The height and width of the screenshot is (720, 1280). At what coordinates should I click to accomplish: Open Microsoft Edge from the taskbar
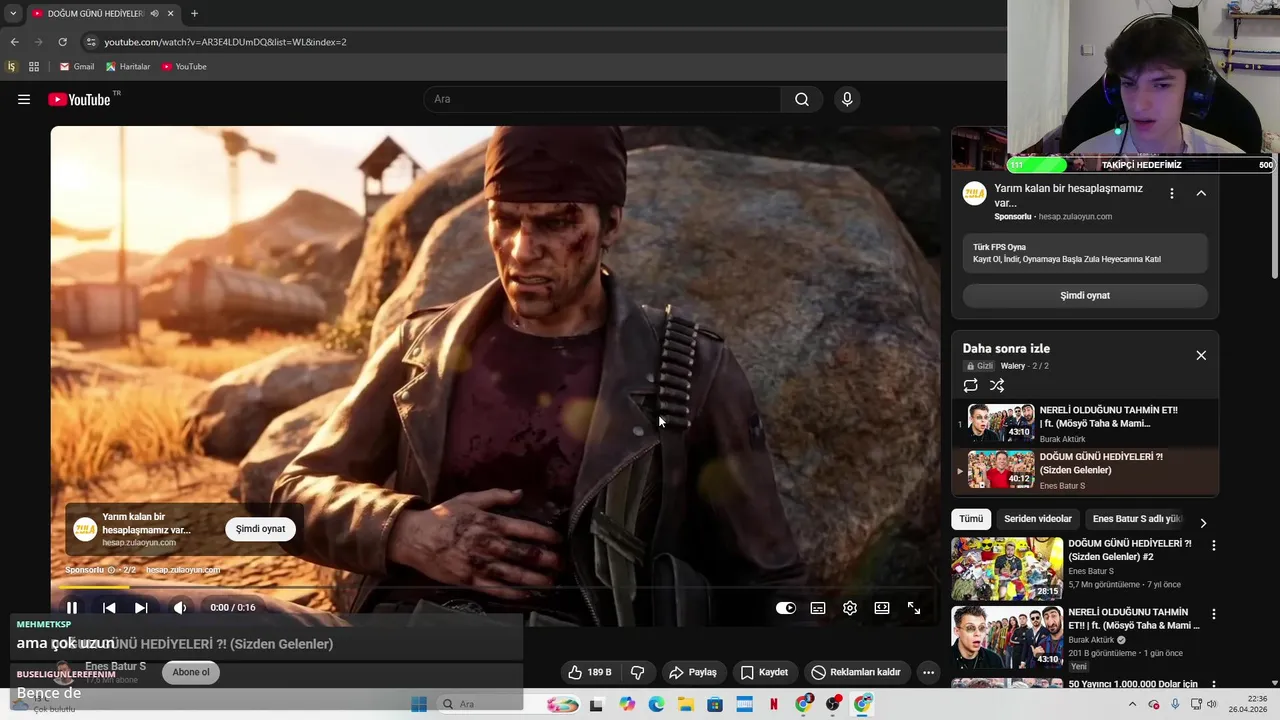click(x=656, y=704)
